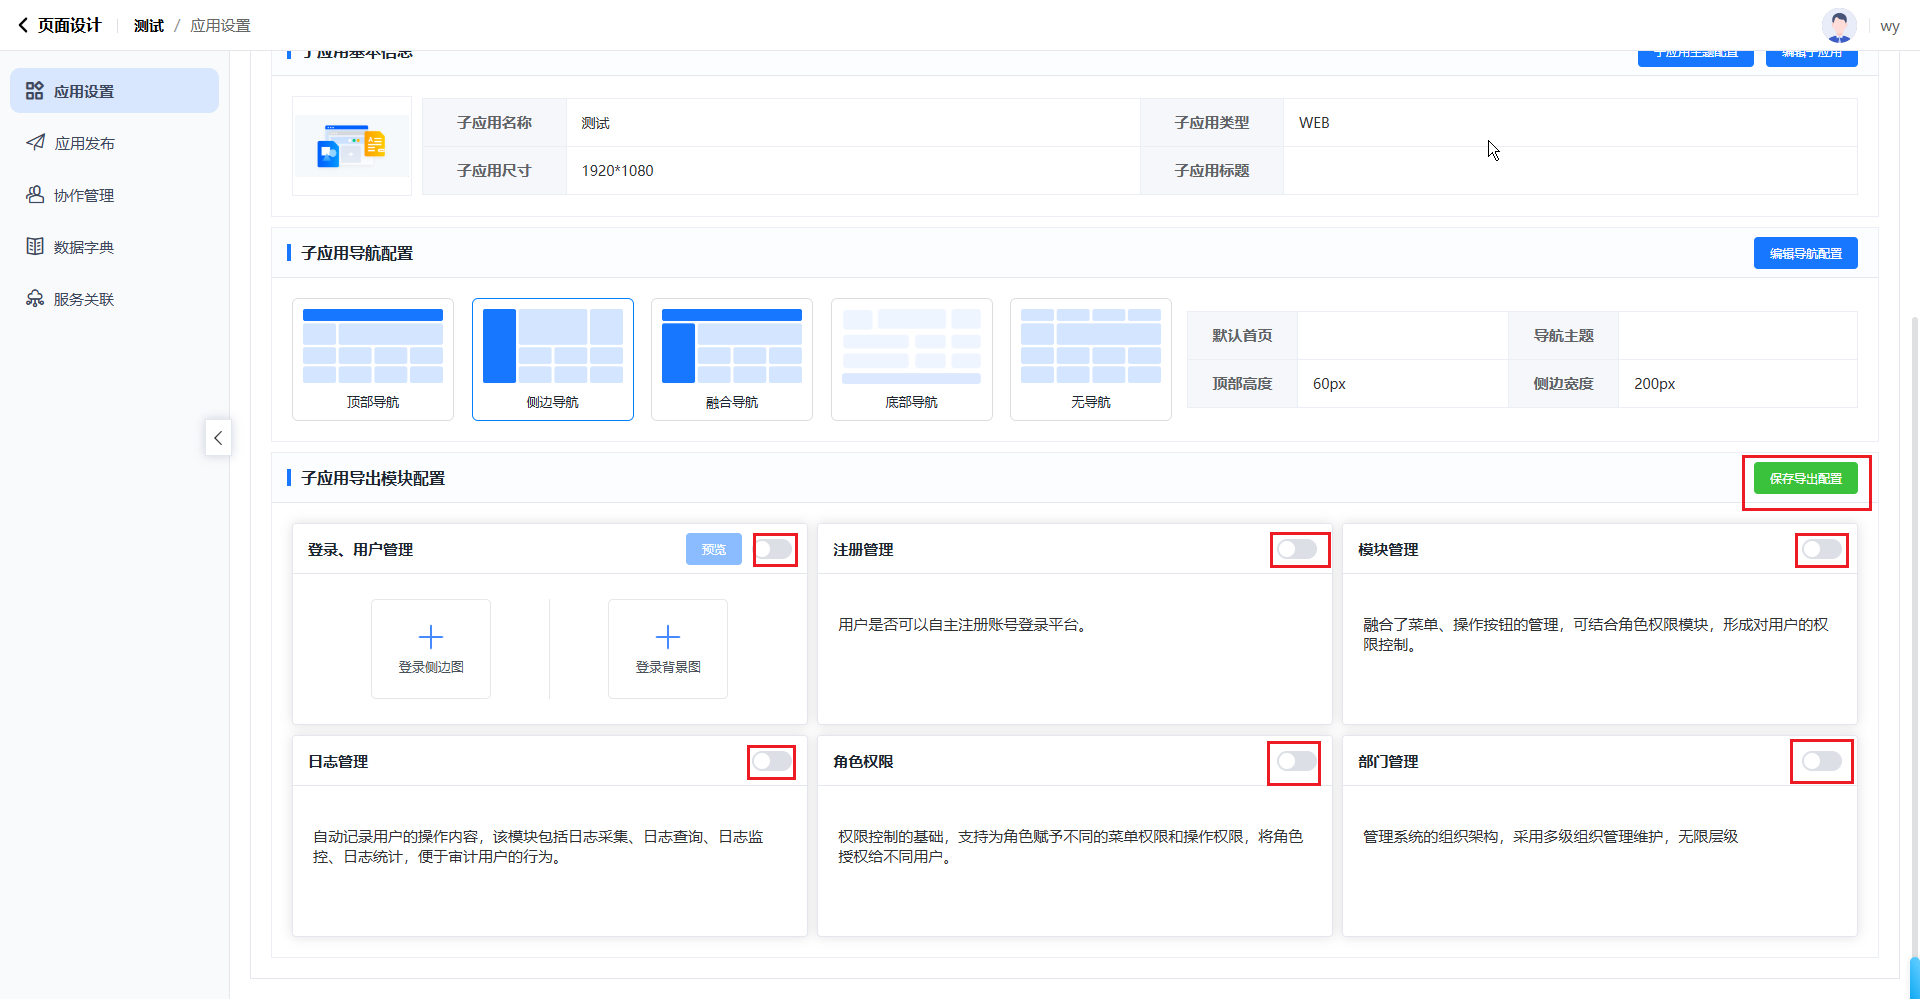This screenshot has width=1920, height=999.
Task: Click the 协作管理 user icon
Action: 35,195
